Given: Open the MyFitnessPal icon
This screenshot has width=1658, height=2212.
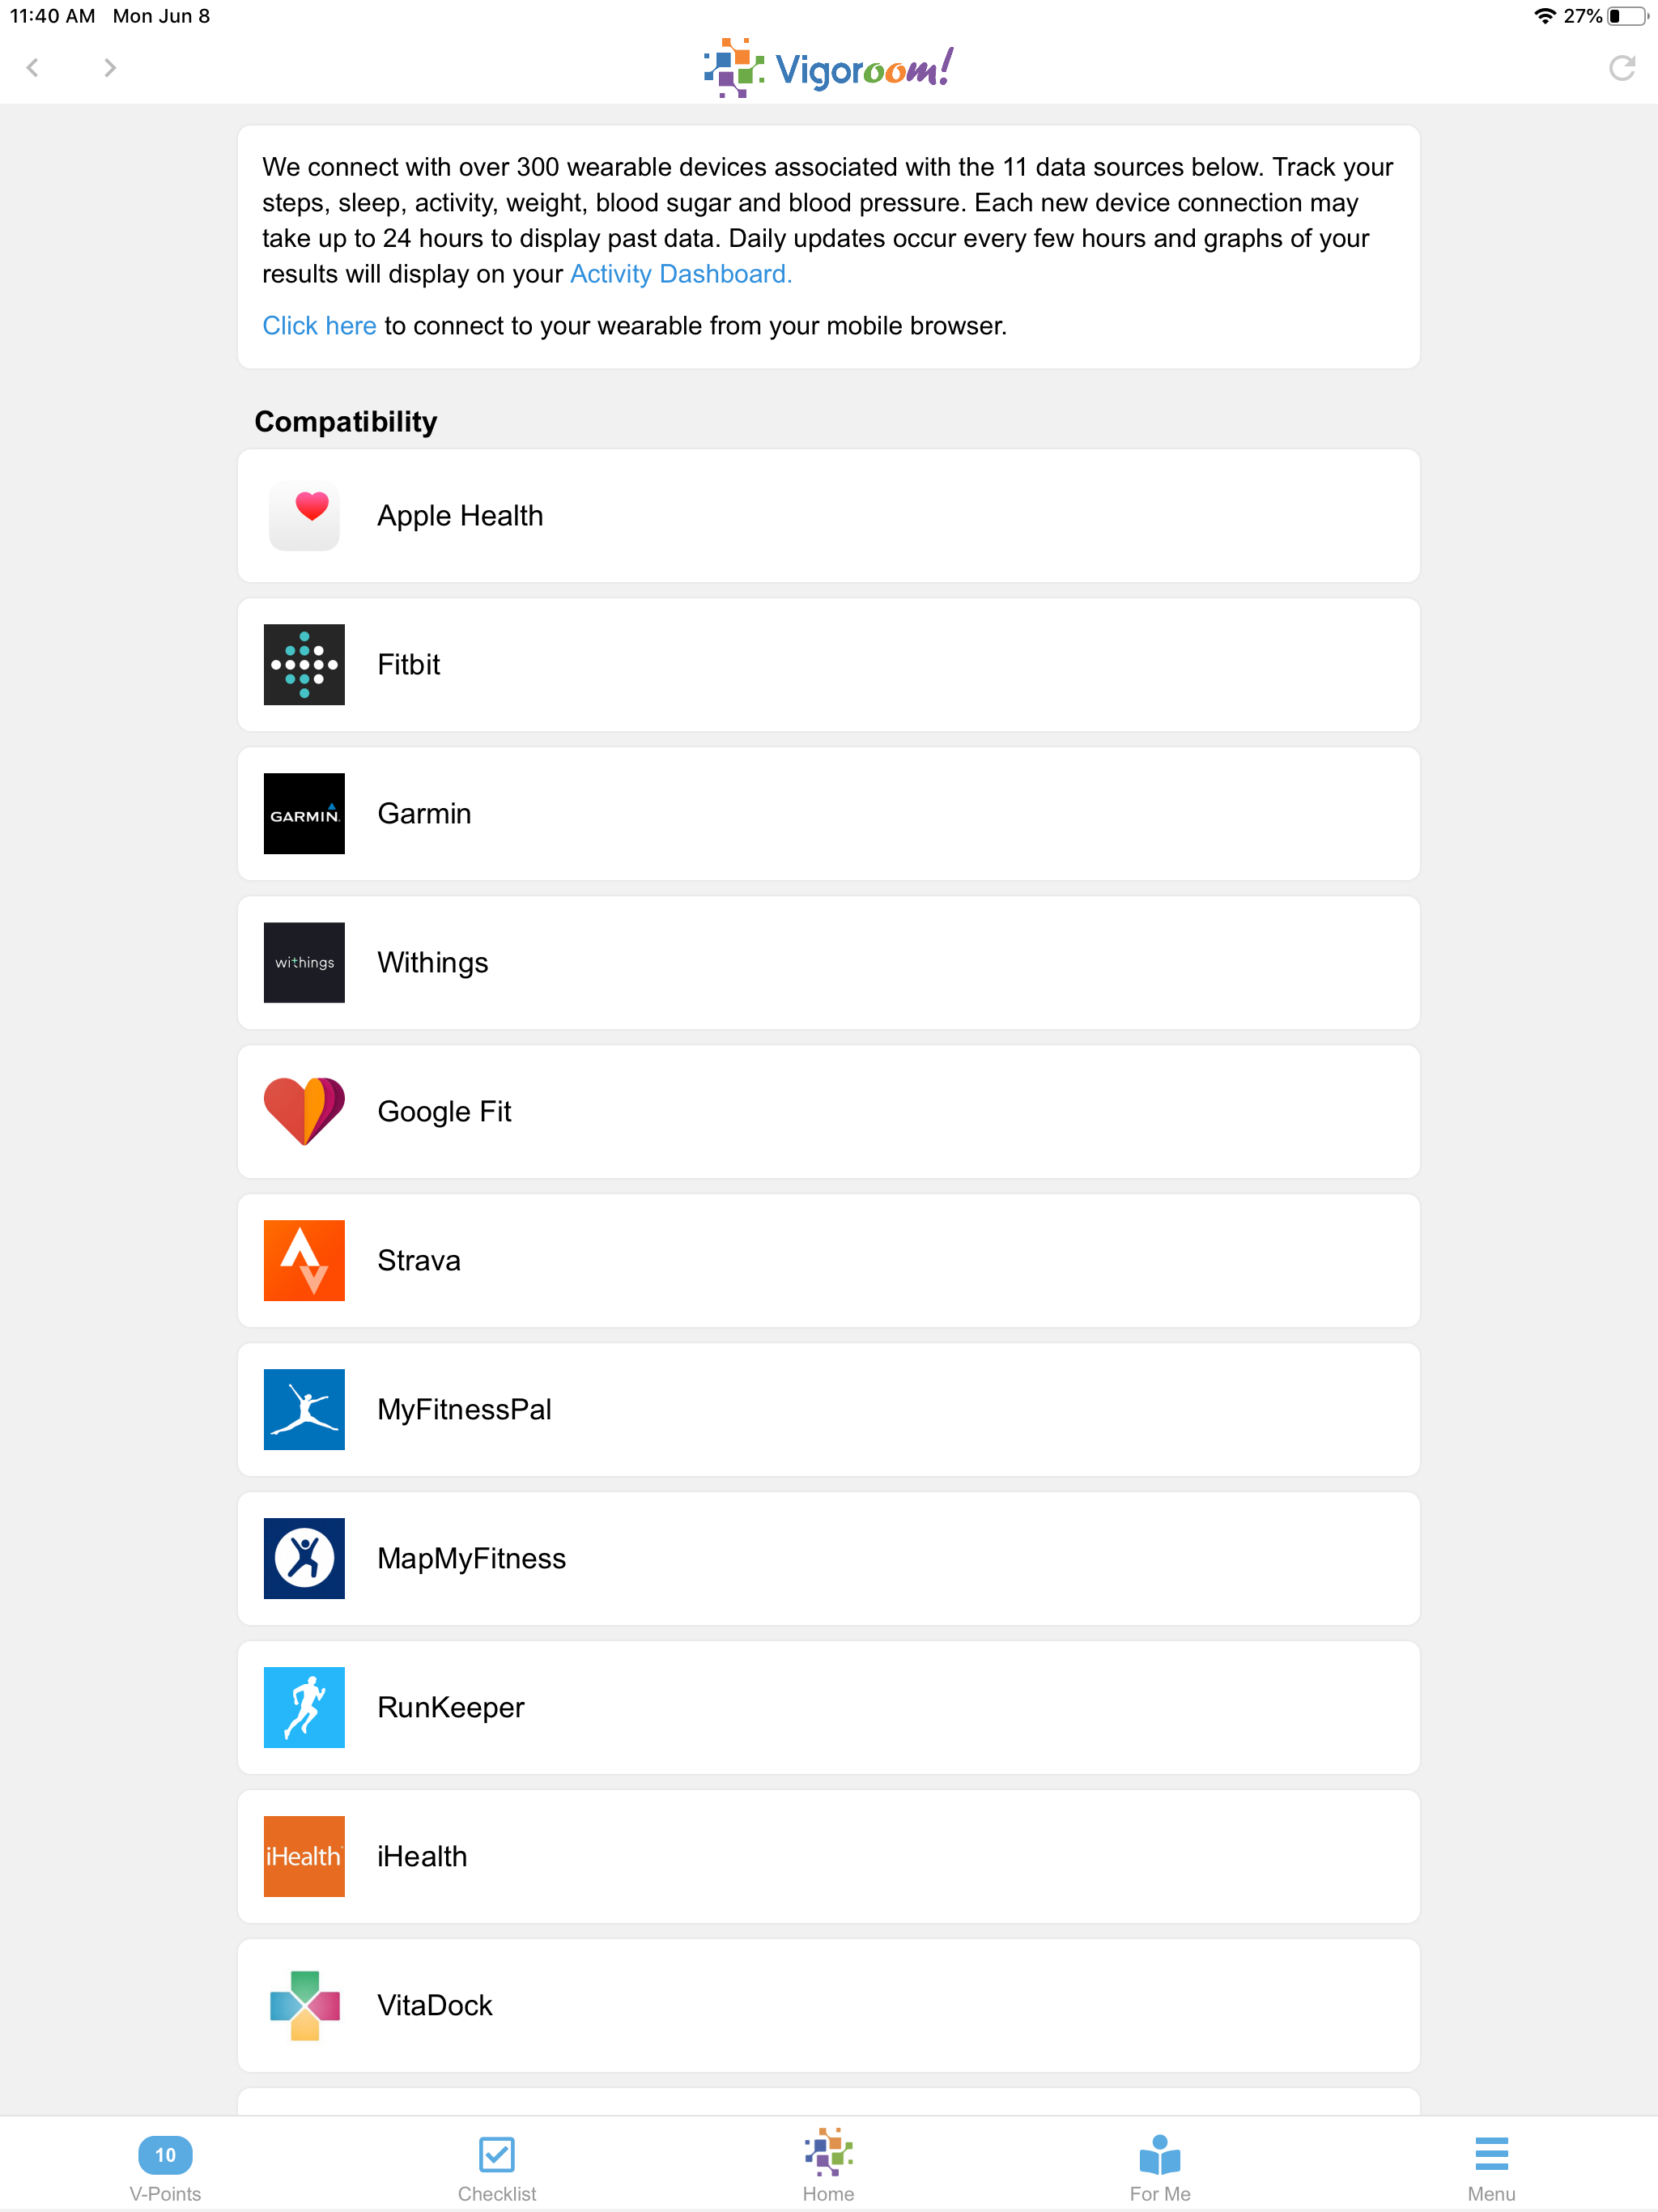Looking at the screenshot, I should [304, 1409].
